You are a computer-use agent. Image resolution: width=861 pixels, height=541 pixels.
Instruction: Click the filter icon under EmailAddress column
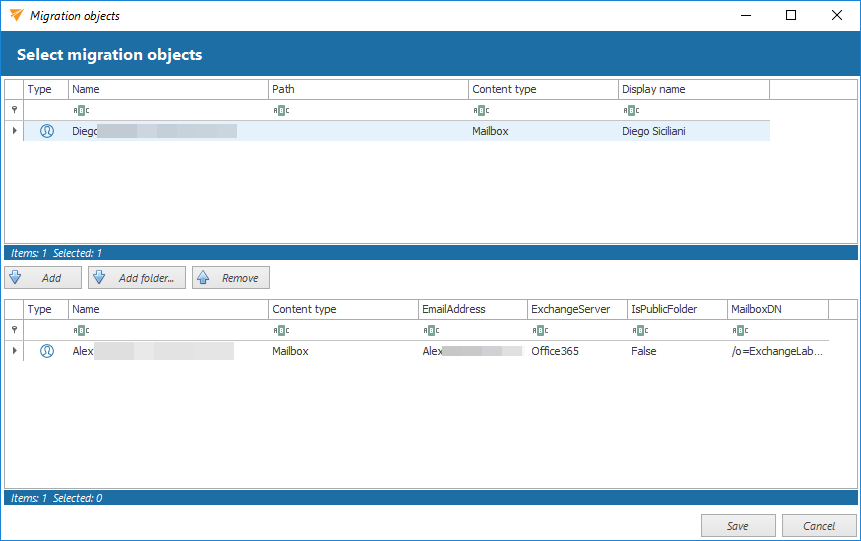click(x=430, y=330)
